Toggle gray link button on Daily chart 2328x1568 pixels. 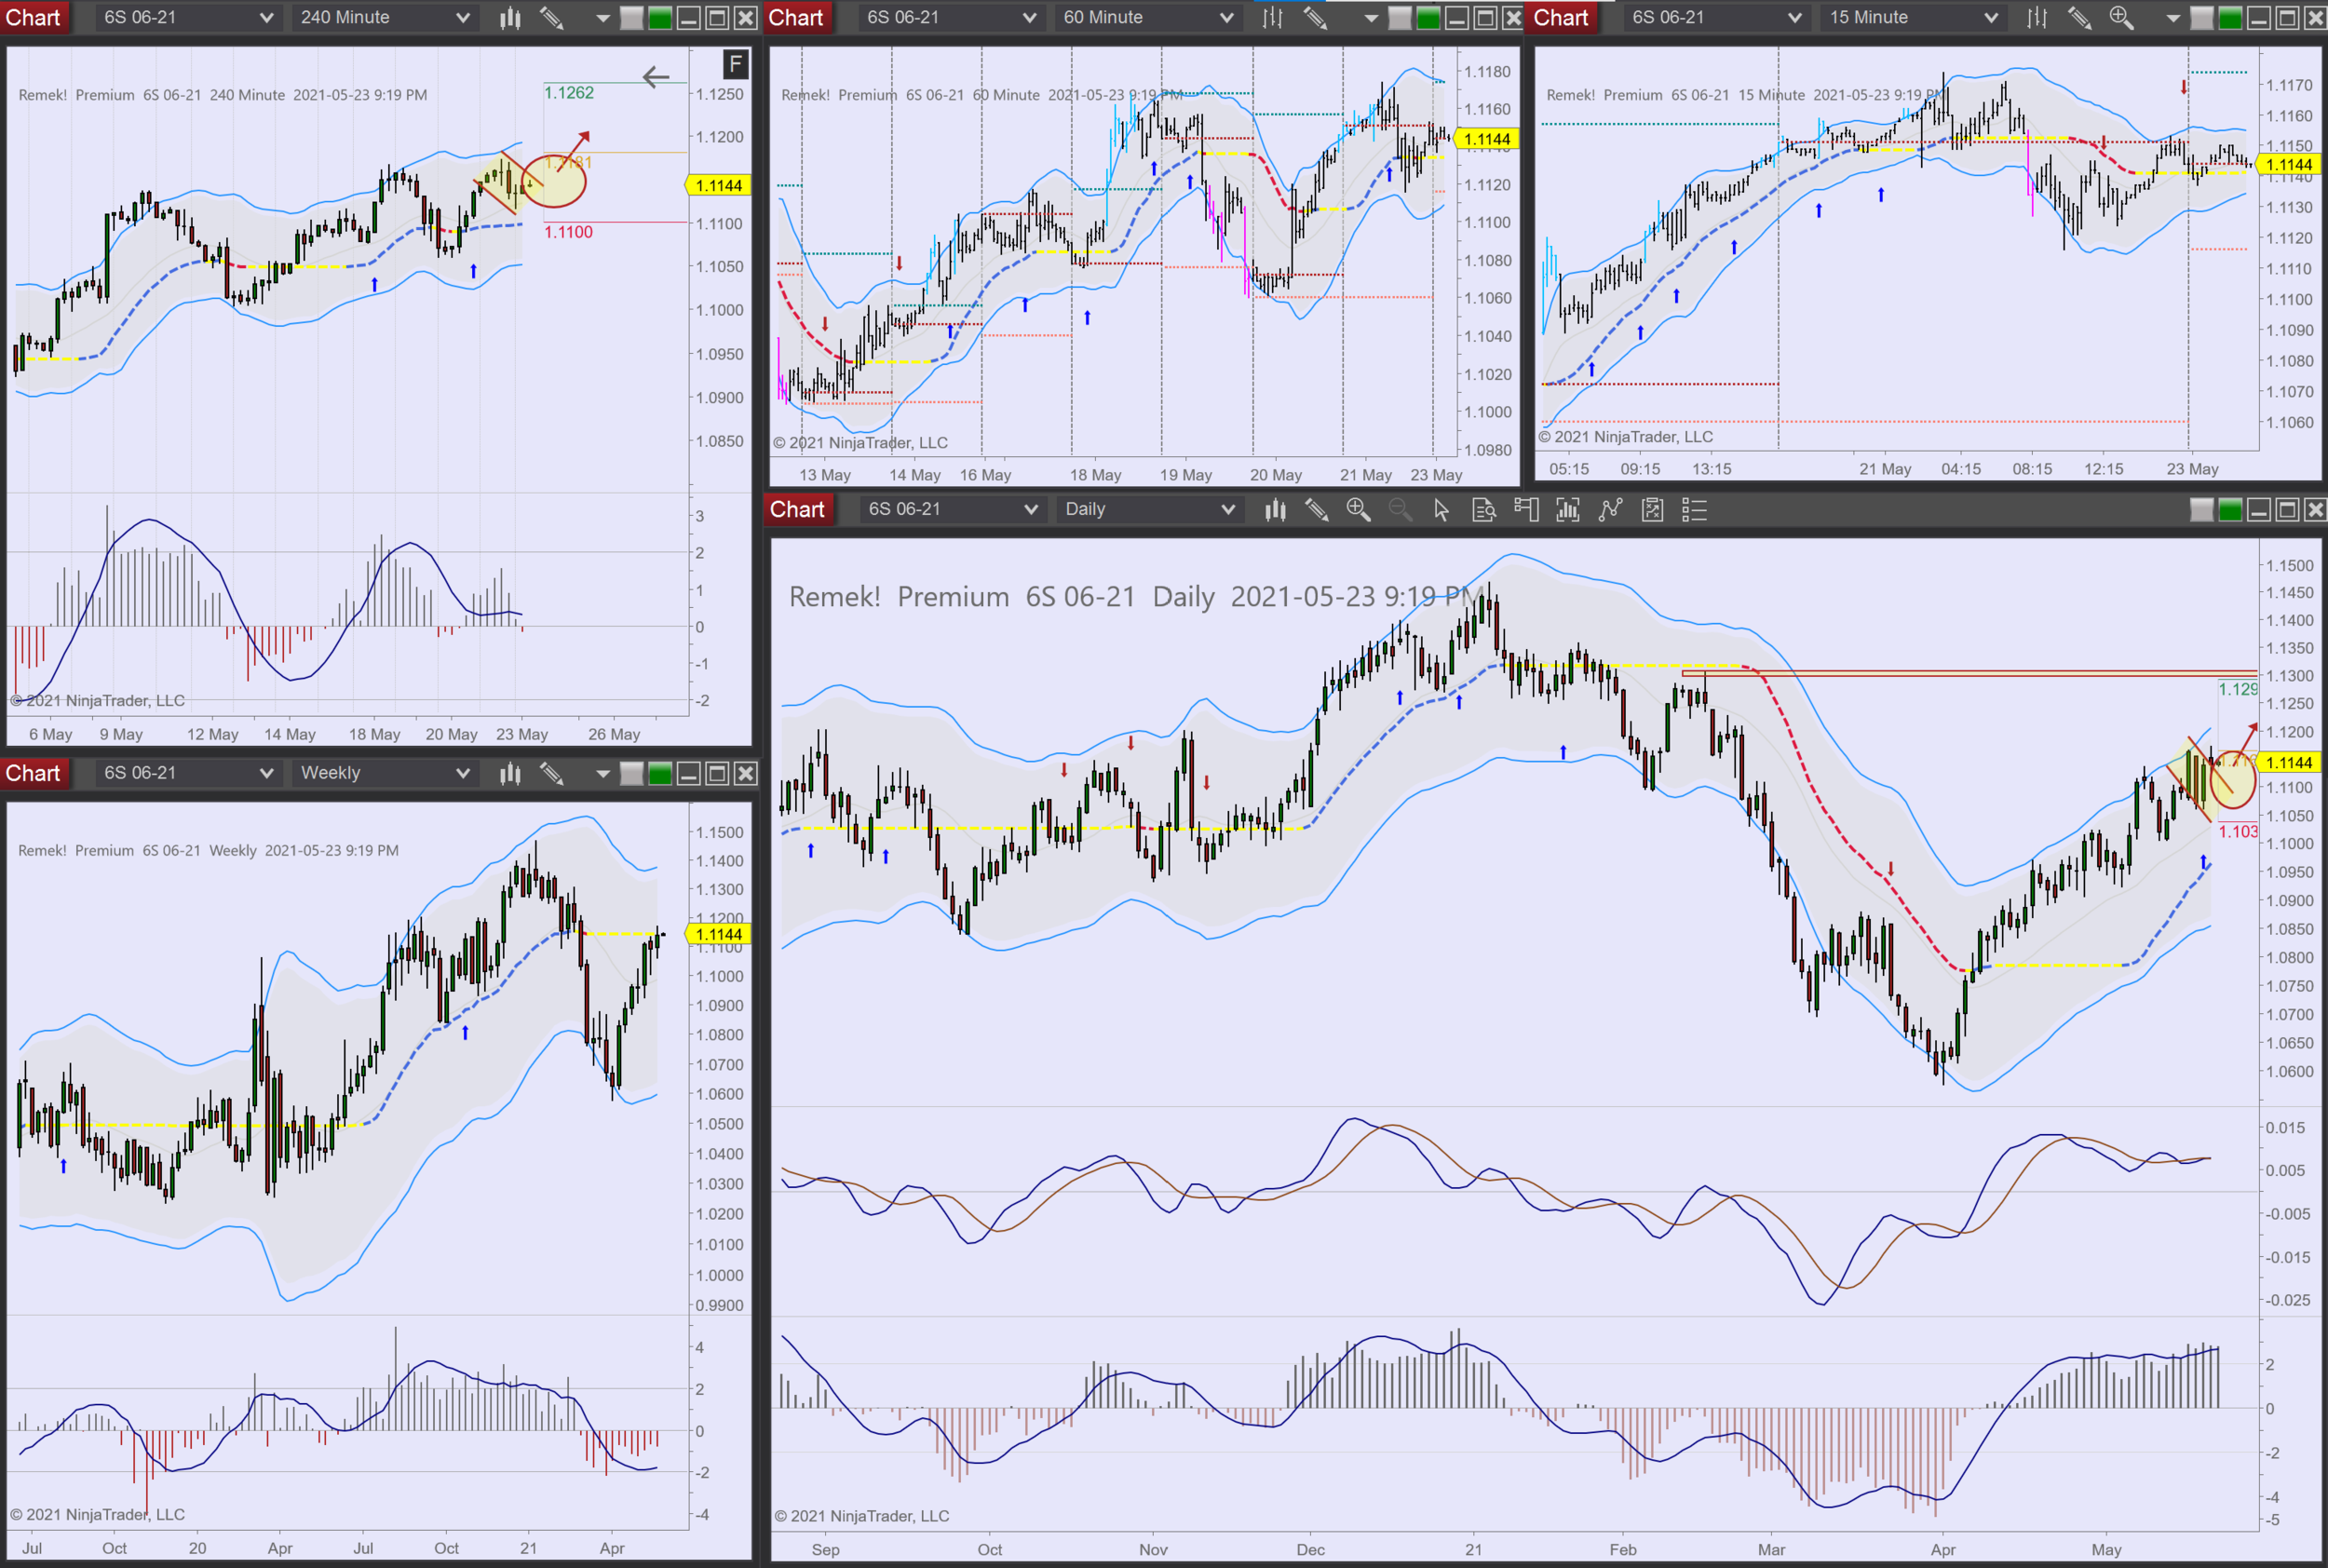click(x=2202, y=509)
